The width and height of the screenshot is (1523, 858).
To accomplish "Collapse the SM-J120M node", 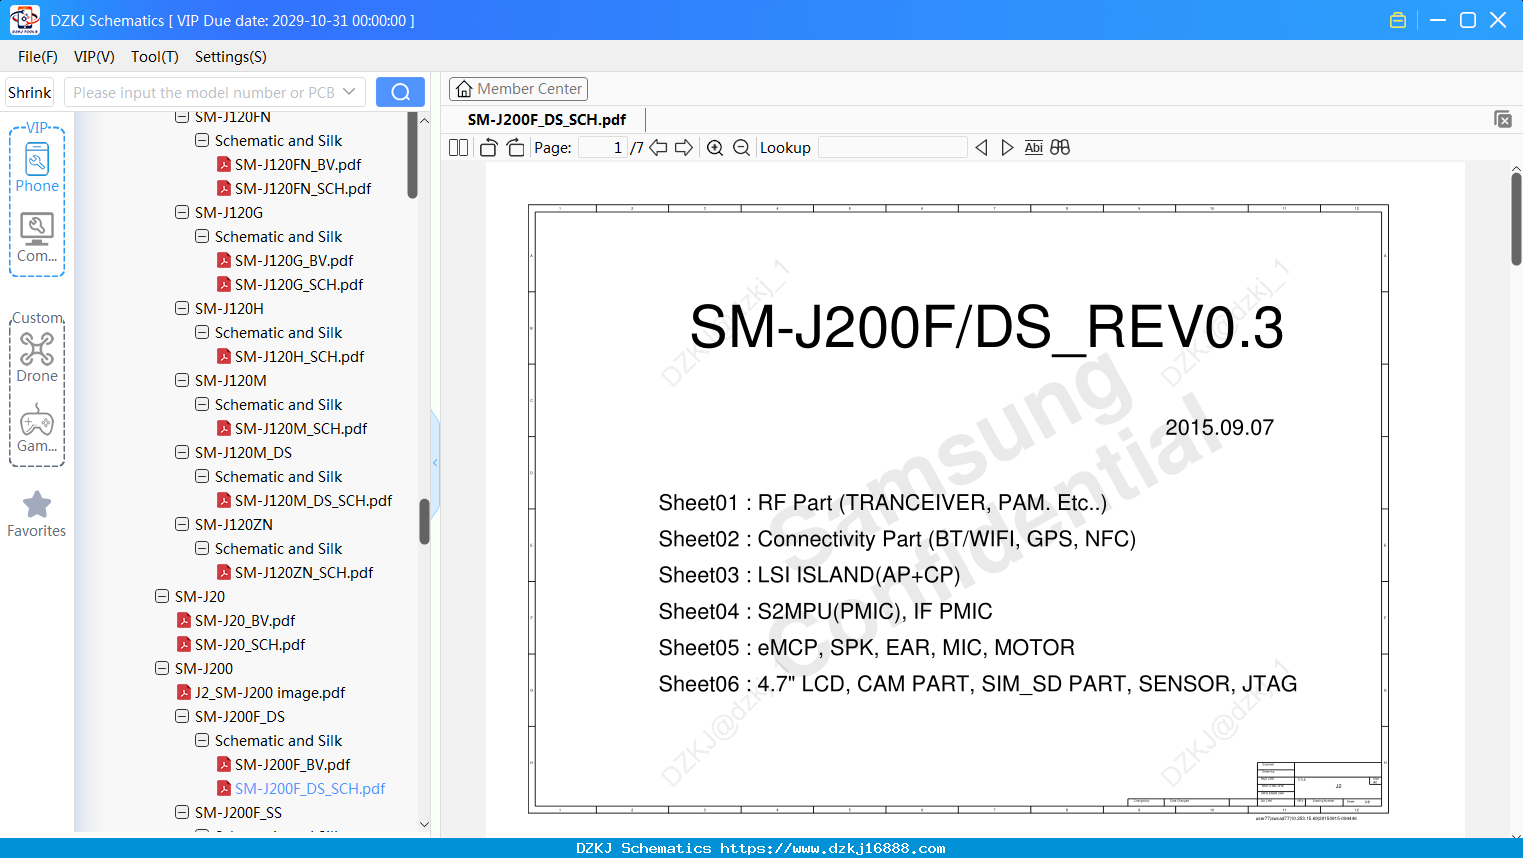I will pyautogui.click(x=182, y=380).
